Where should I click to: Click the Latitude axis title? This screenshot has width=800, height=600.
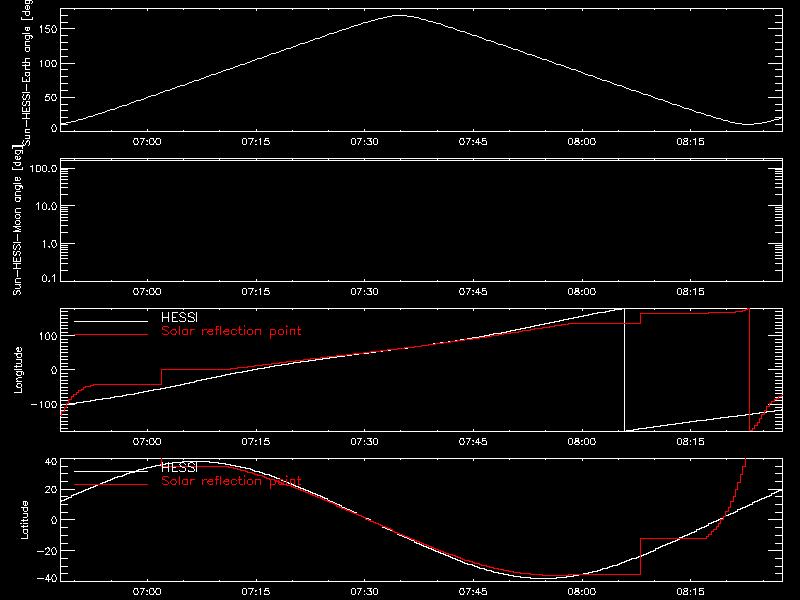click(x=24, y=520)
